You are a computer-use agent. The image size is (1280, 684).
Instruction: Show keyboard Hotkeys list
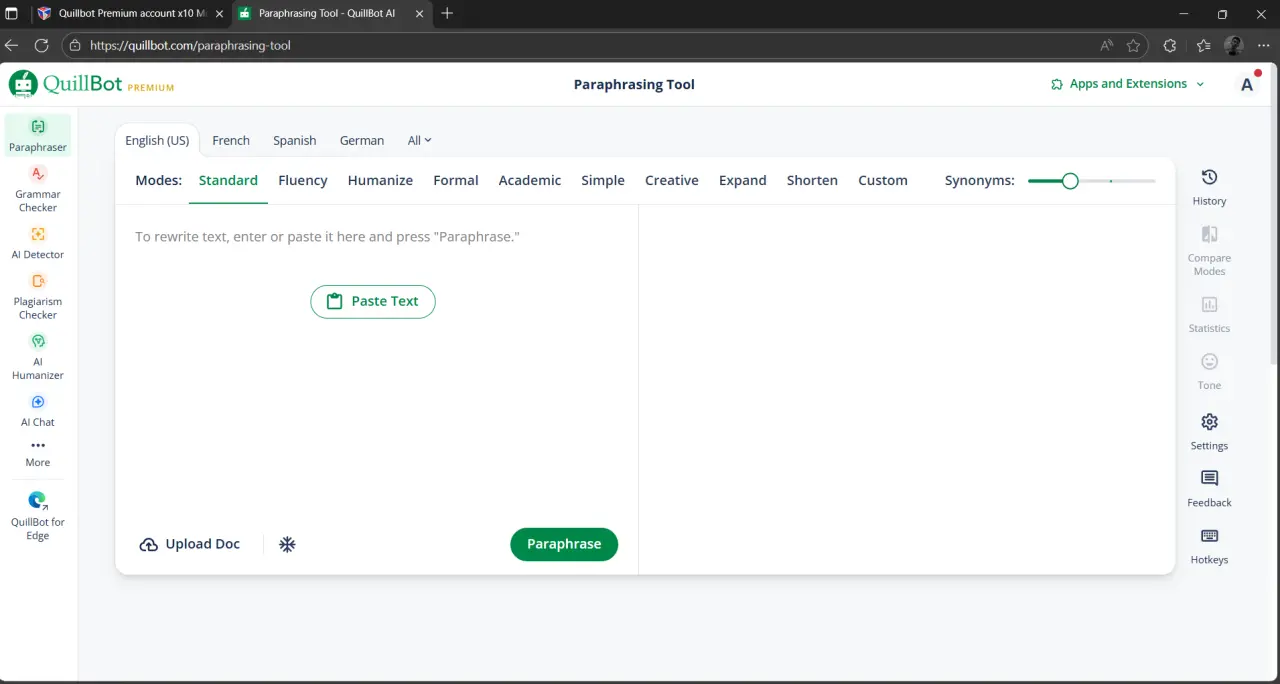[1209, 545]
